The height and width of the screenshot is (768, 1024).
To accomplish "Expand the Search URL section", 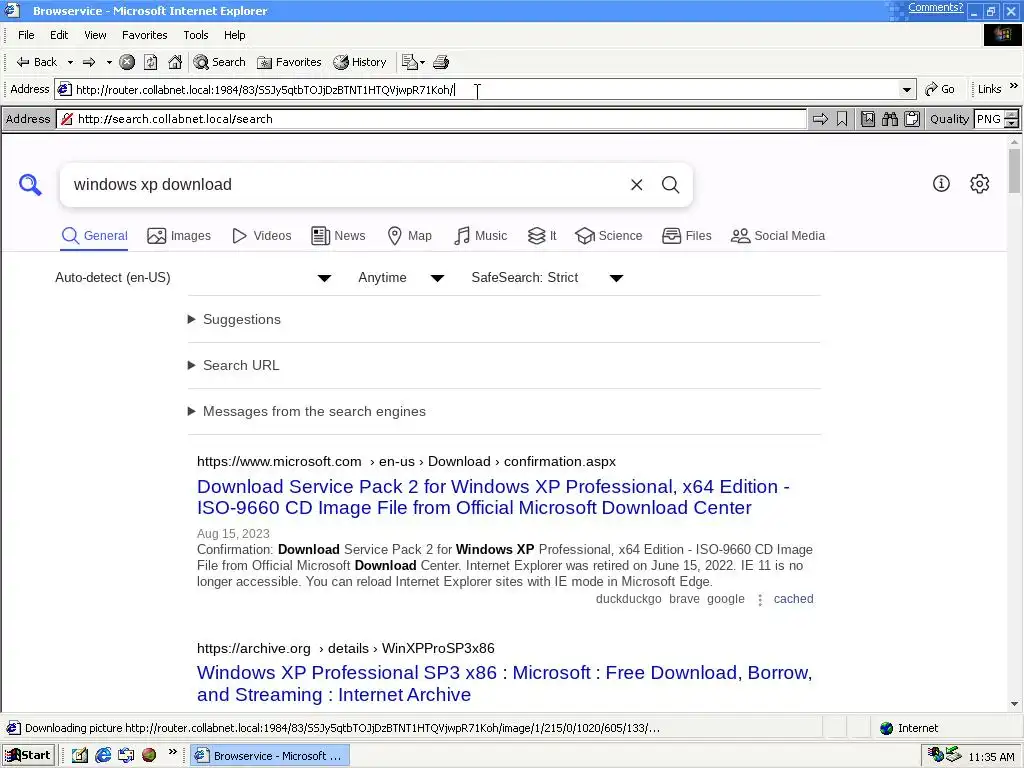I will point(234,365).
